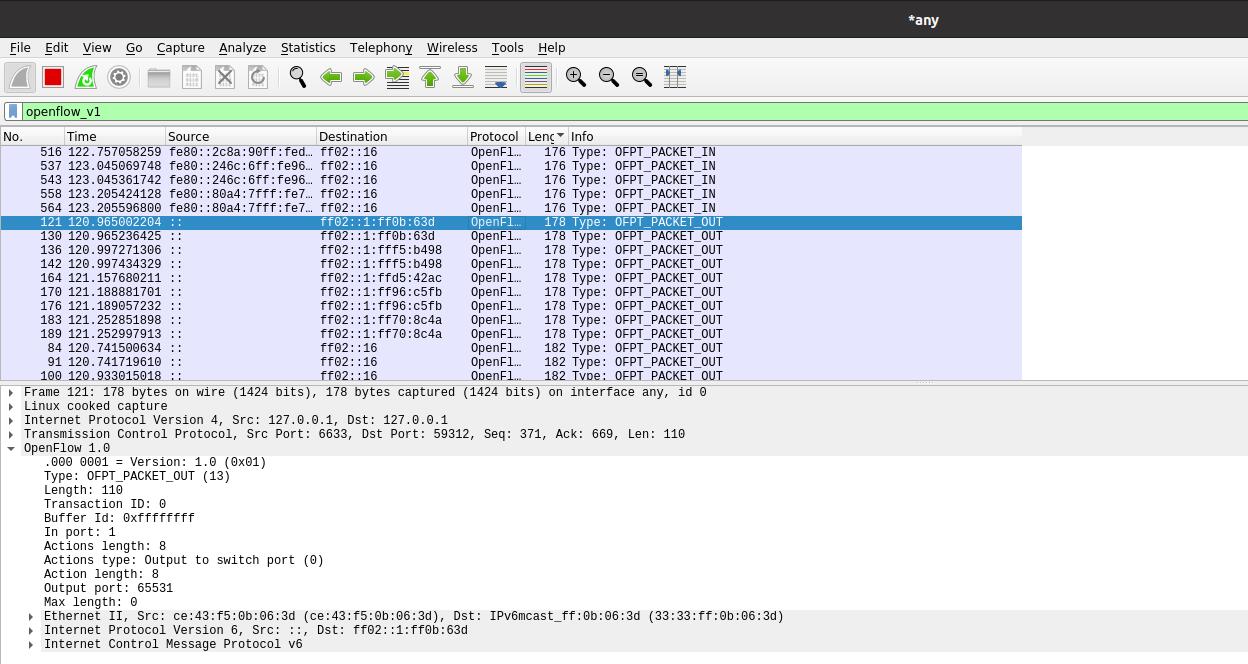The height and width of the screenshot is (664, 1248).
Task: Stop the live capture
Action: tap(52, 77)
